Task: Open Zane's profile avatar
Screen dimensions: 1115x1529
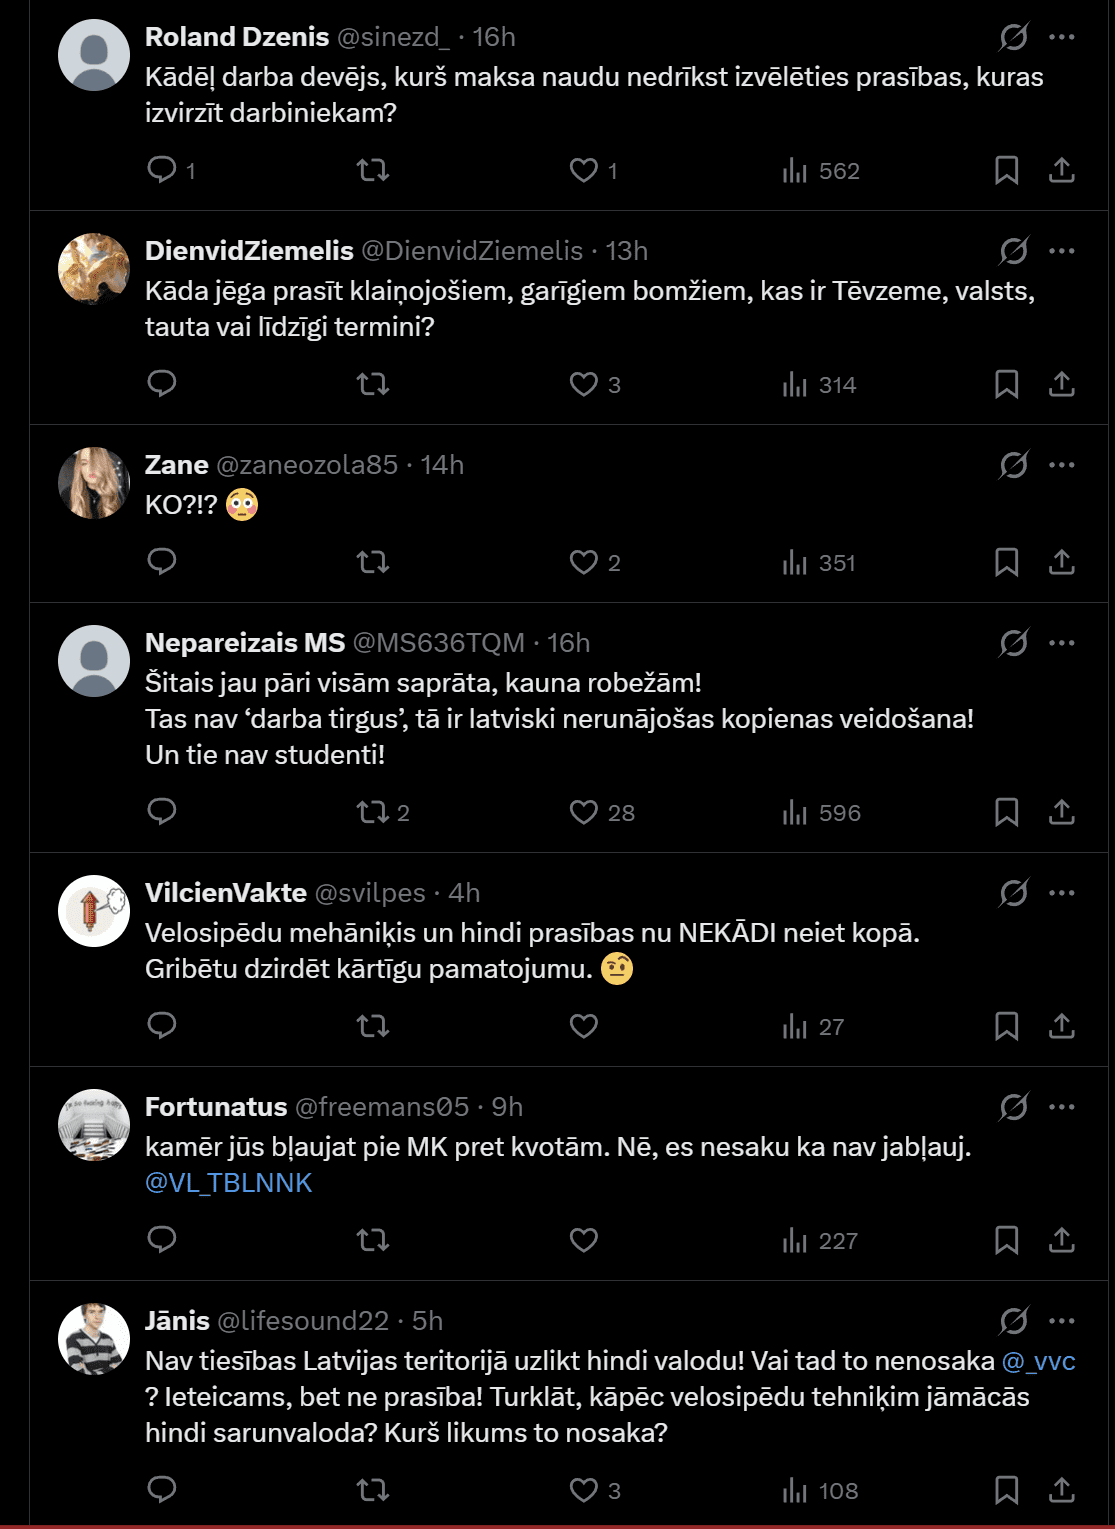Action: tap(94, 483)
